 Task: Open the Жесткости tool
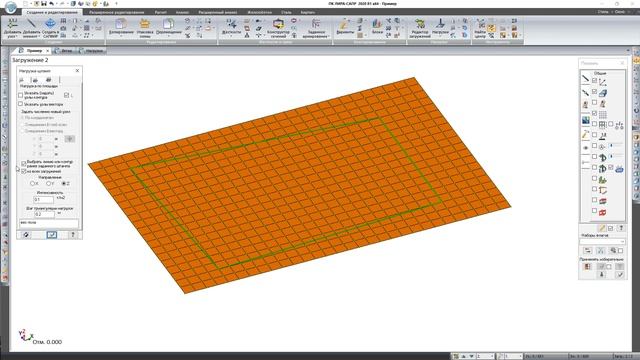[231, 27]
